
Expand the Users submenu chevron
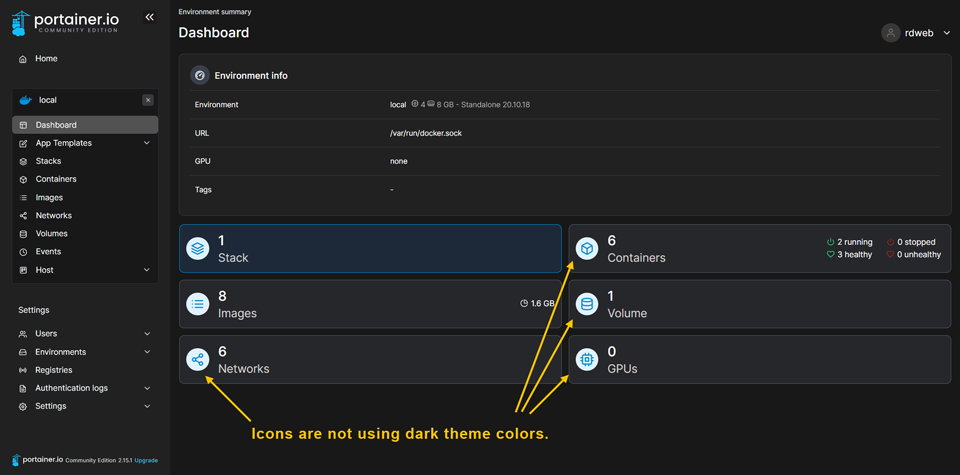tap(147, 334)
